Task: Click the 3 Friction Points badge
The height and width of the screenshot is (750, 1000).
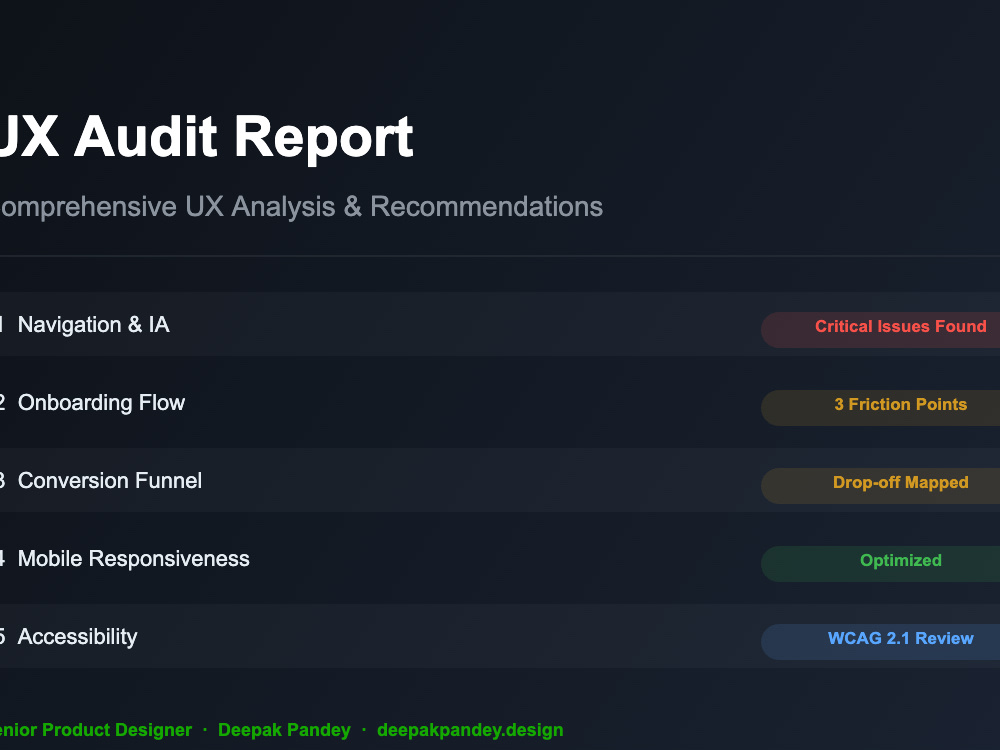Action: click(881, 408)
